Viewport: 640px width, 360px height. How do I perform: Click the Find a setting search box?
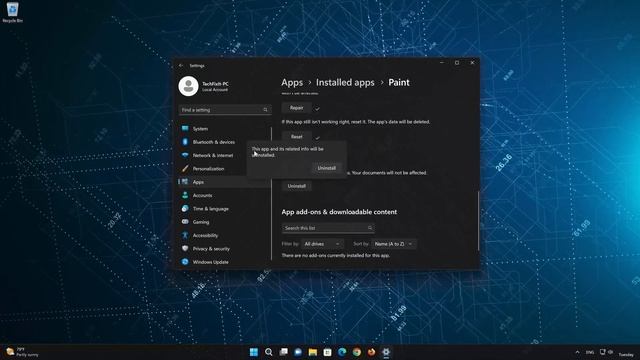(x=225, y=110)
